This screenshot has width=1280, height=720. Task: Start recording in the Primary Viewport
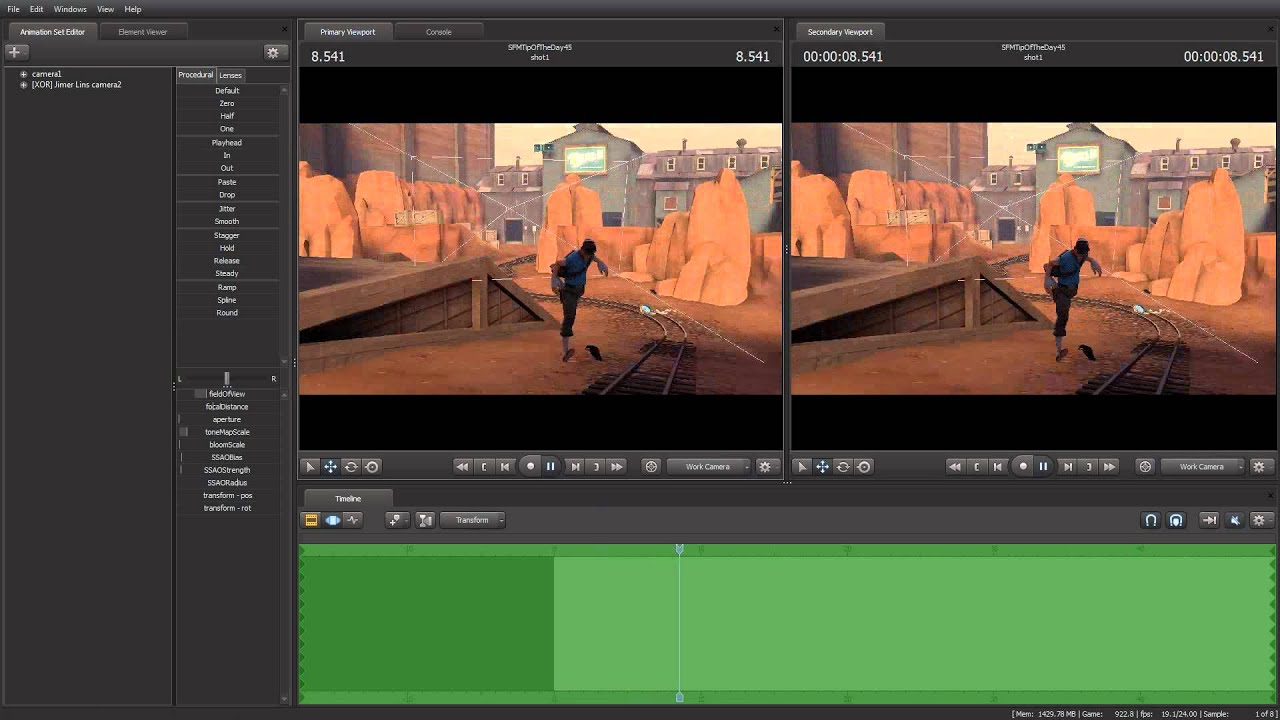531,466
